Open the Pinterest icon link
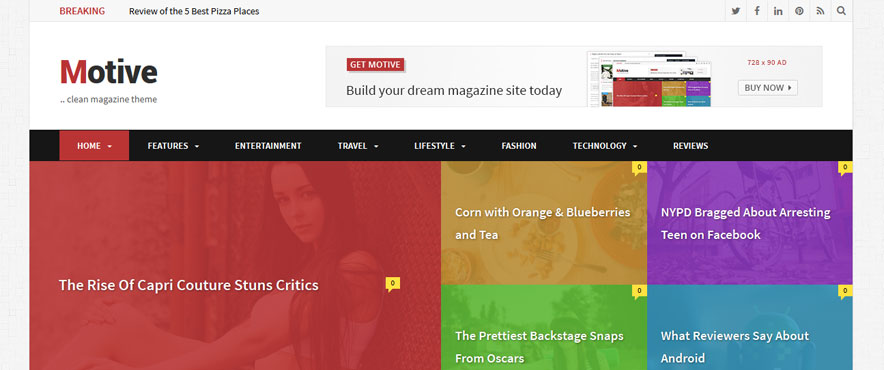Image resolution: width=884 pixels, height=370 pixels. (799, 11)
